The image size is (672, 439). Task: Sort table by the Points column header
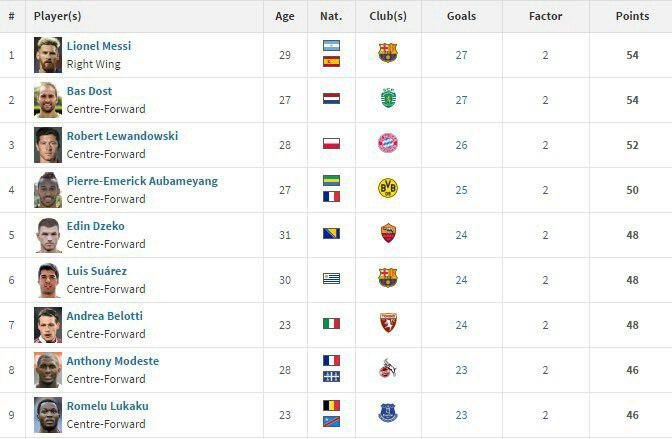[632, 16]
